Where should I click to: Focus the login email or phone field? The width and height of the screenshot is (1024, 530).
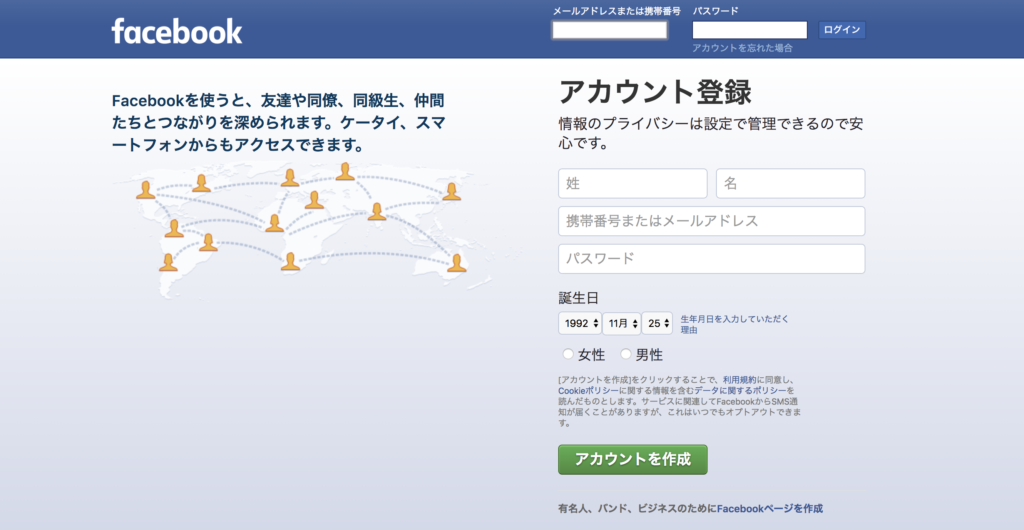[x=609, y=30]
